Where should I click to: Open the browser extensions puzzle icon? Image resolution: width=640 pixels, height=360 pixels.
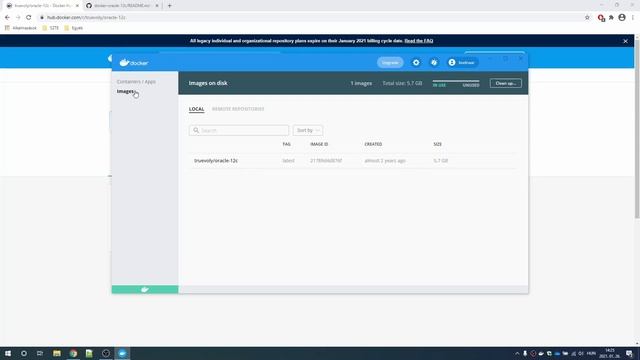[611, 18]
